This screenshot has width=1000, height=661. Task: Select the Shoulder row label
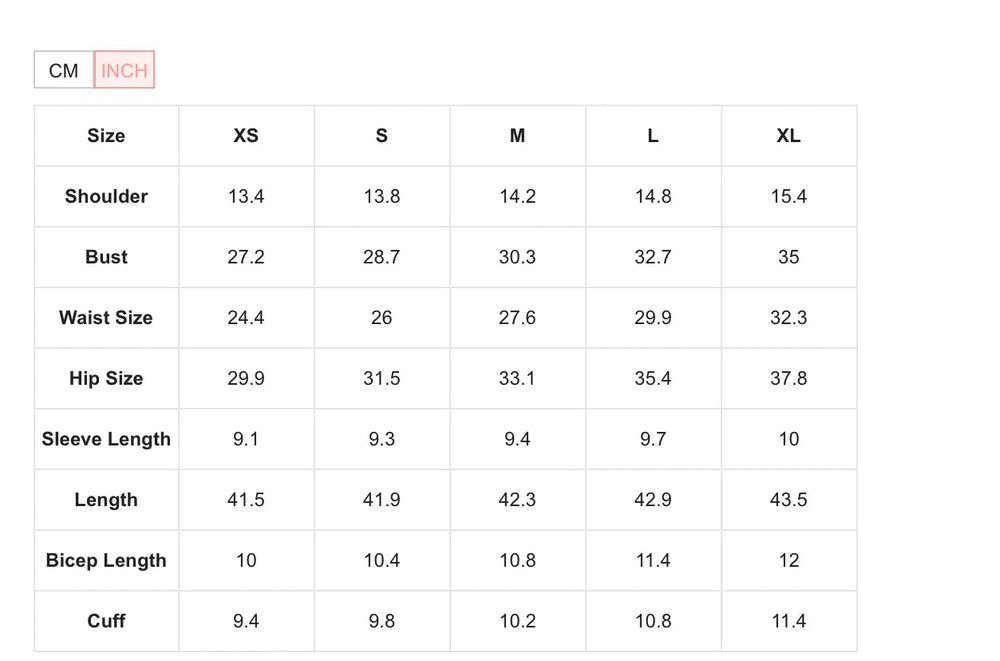point(106,196)
